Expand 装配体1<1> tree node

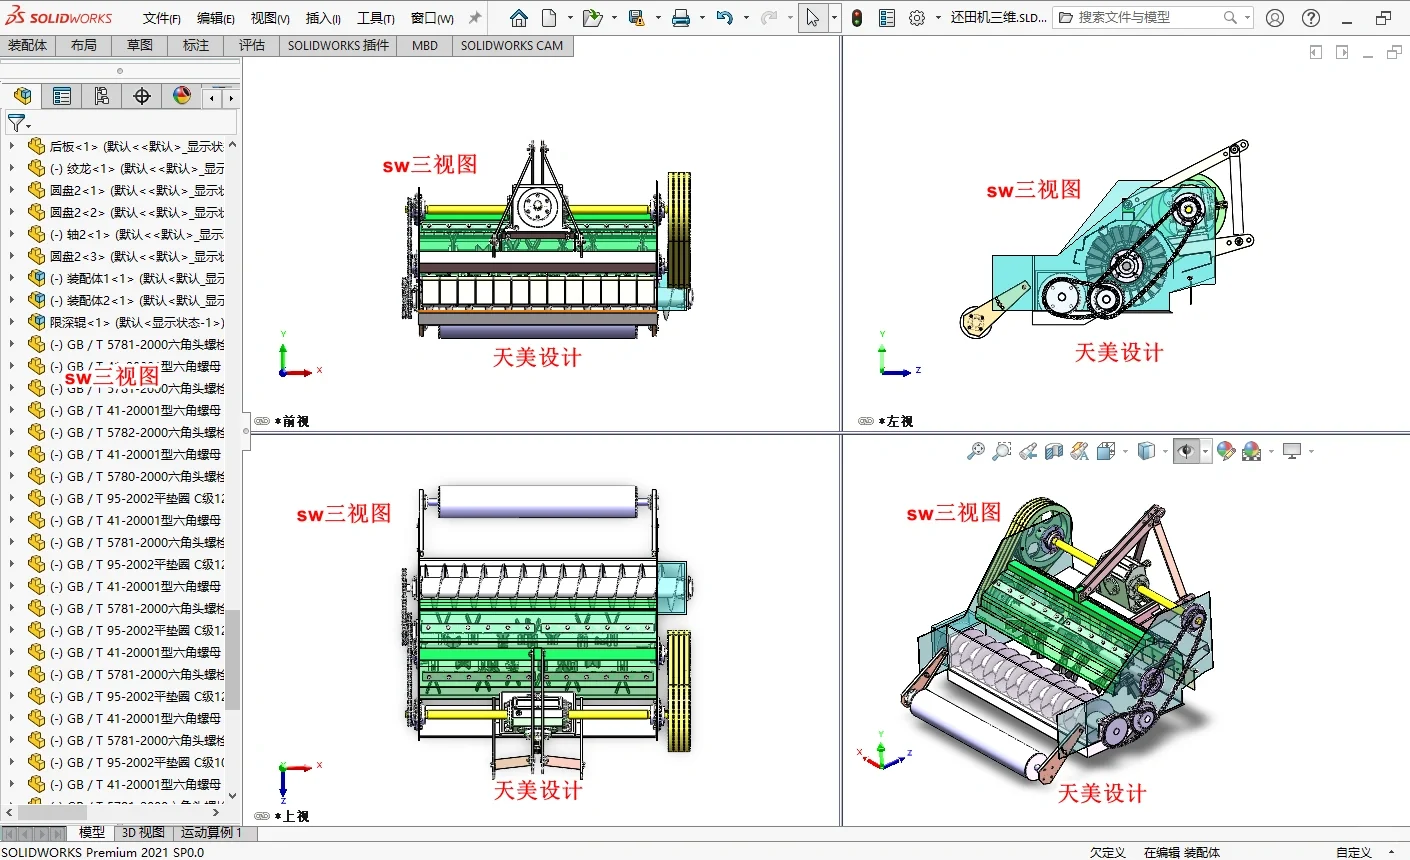pyautogui.click(x=12, y=278)
